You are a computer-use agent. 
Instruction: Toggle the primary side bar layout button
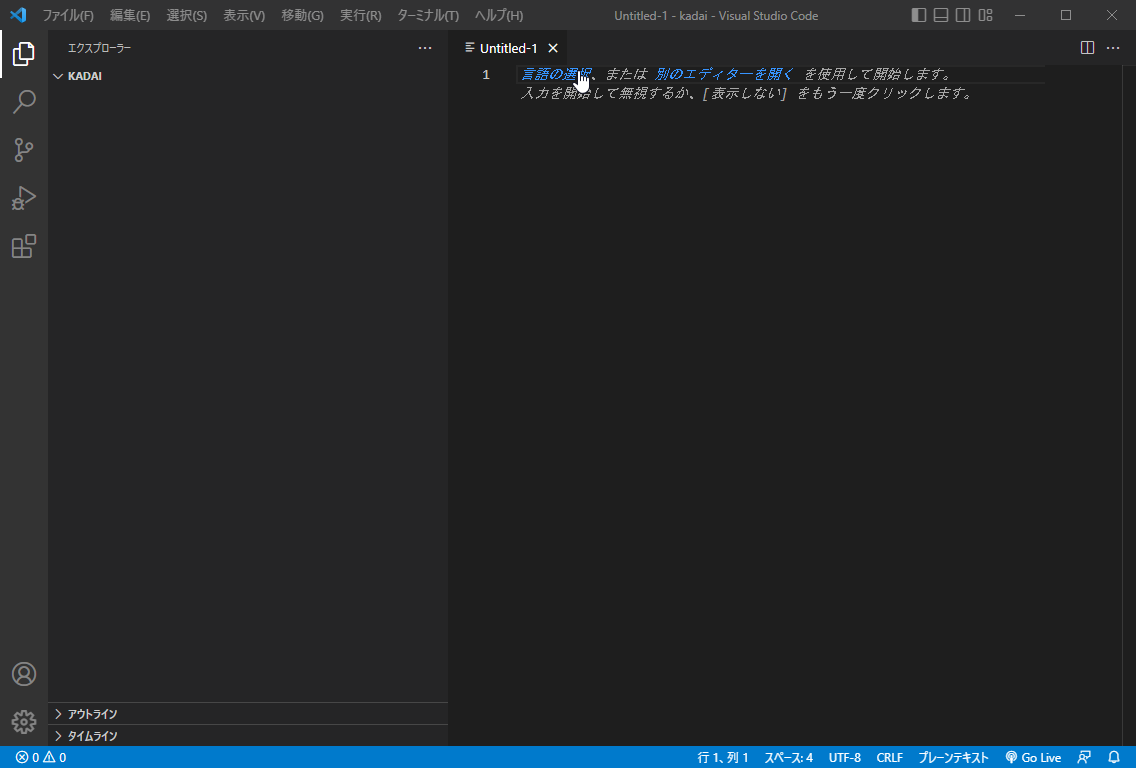pos(919,15)
